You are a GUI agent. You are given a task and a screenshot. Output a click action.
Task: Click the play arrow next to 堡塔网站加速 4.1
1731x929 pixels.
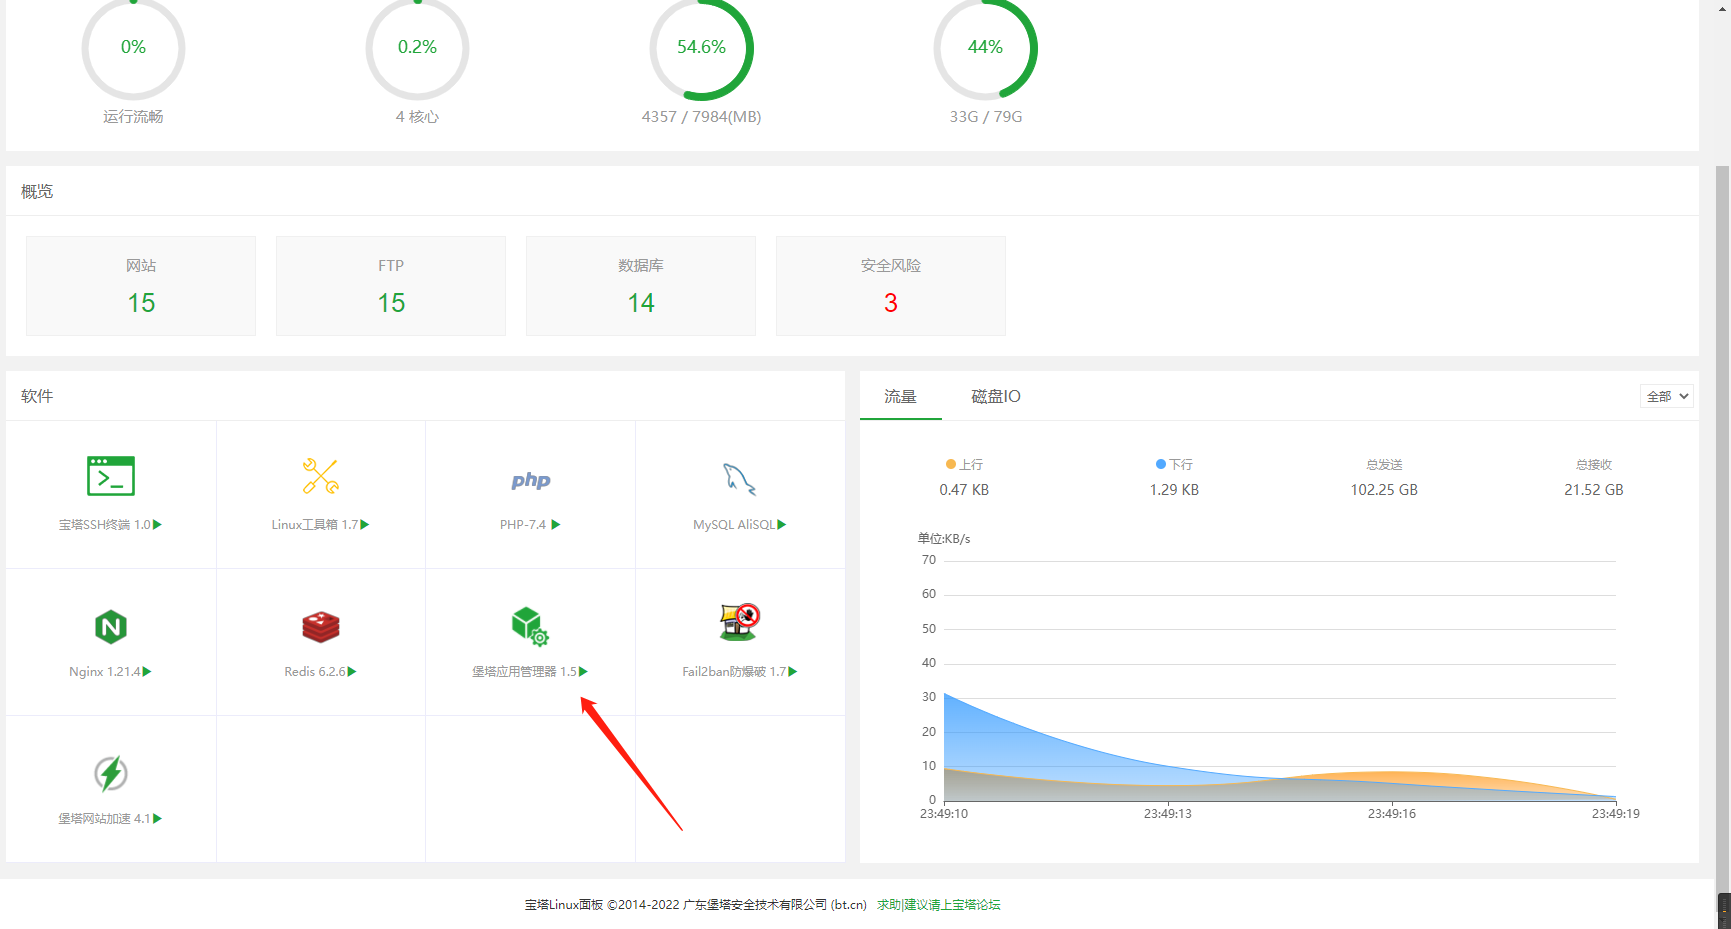pyautogui.click(x=157, y=818)
